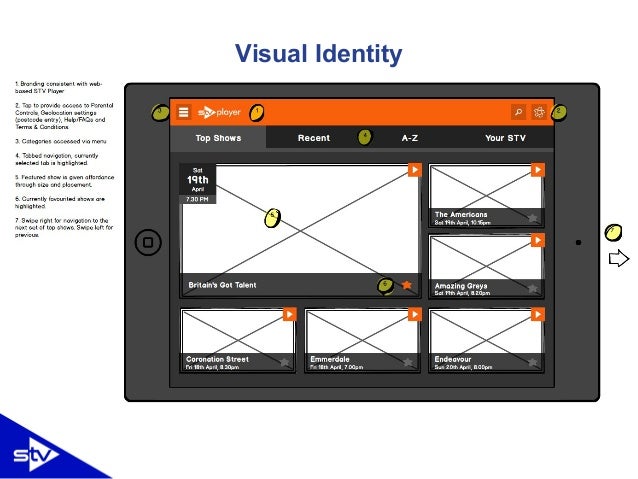The width and height of the screenshot is (638, 479).
Task: Click the 7.30 PM time label
Action: point(197,199)
